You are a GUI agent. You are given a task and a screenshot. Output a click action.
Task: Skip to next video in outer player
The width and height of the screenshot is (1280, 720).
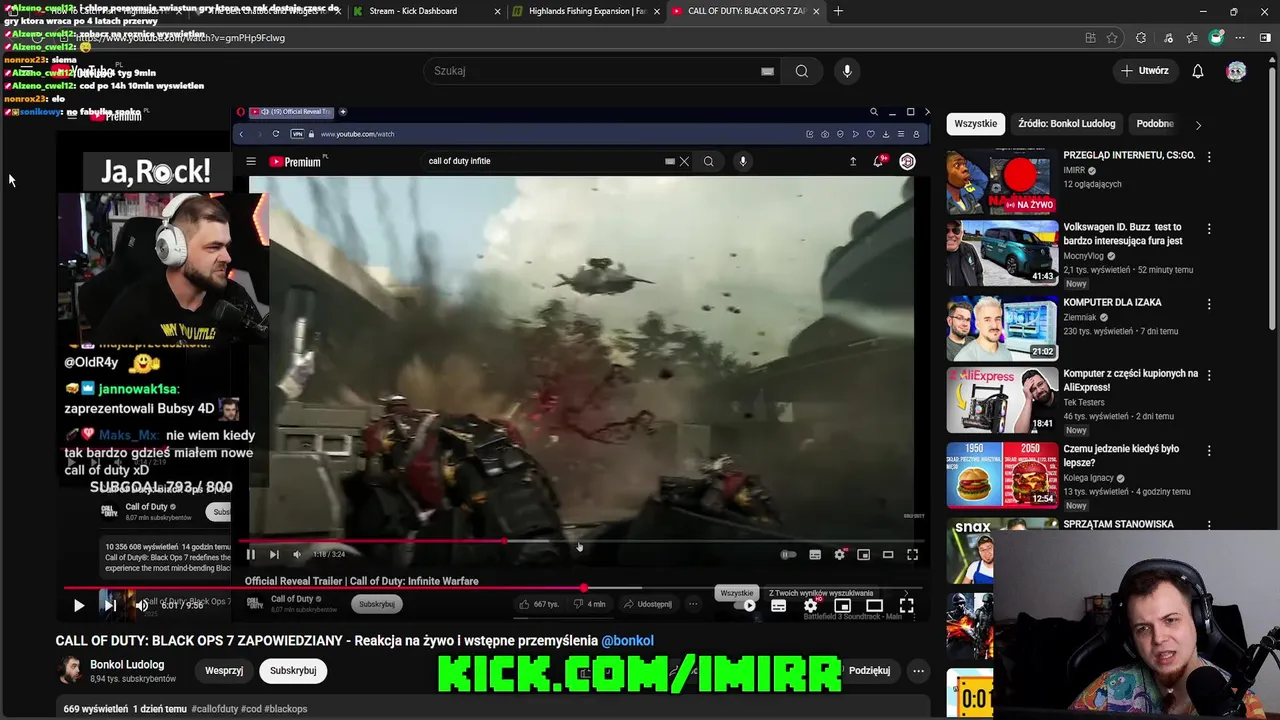coord(110,605)
